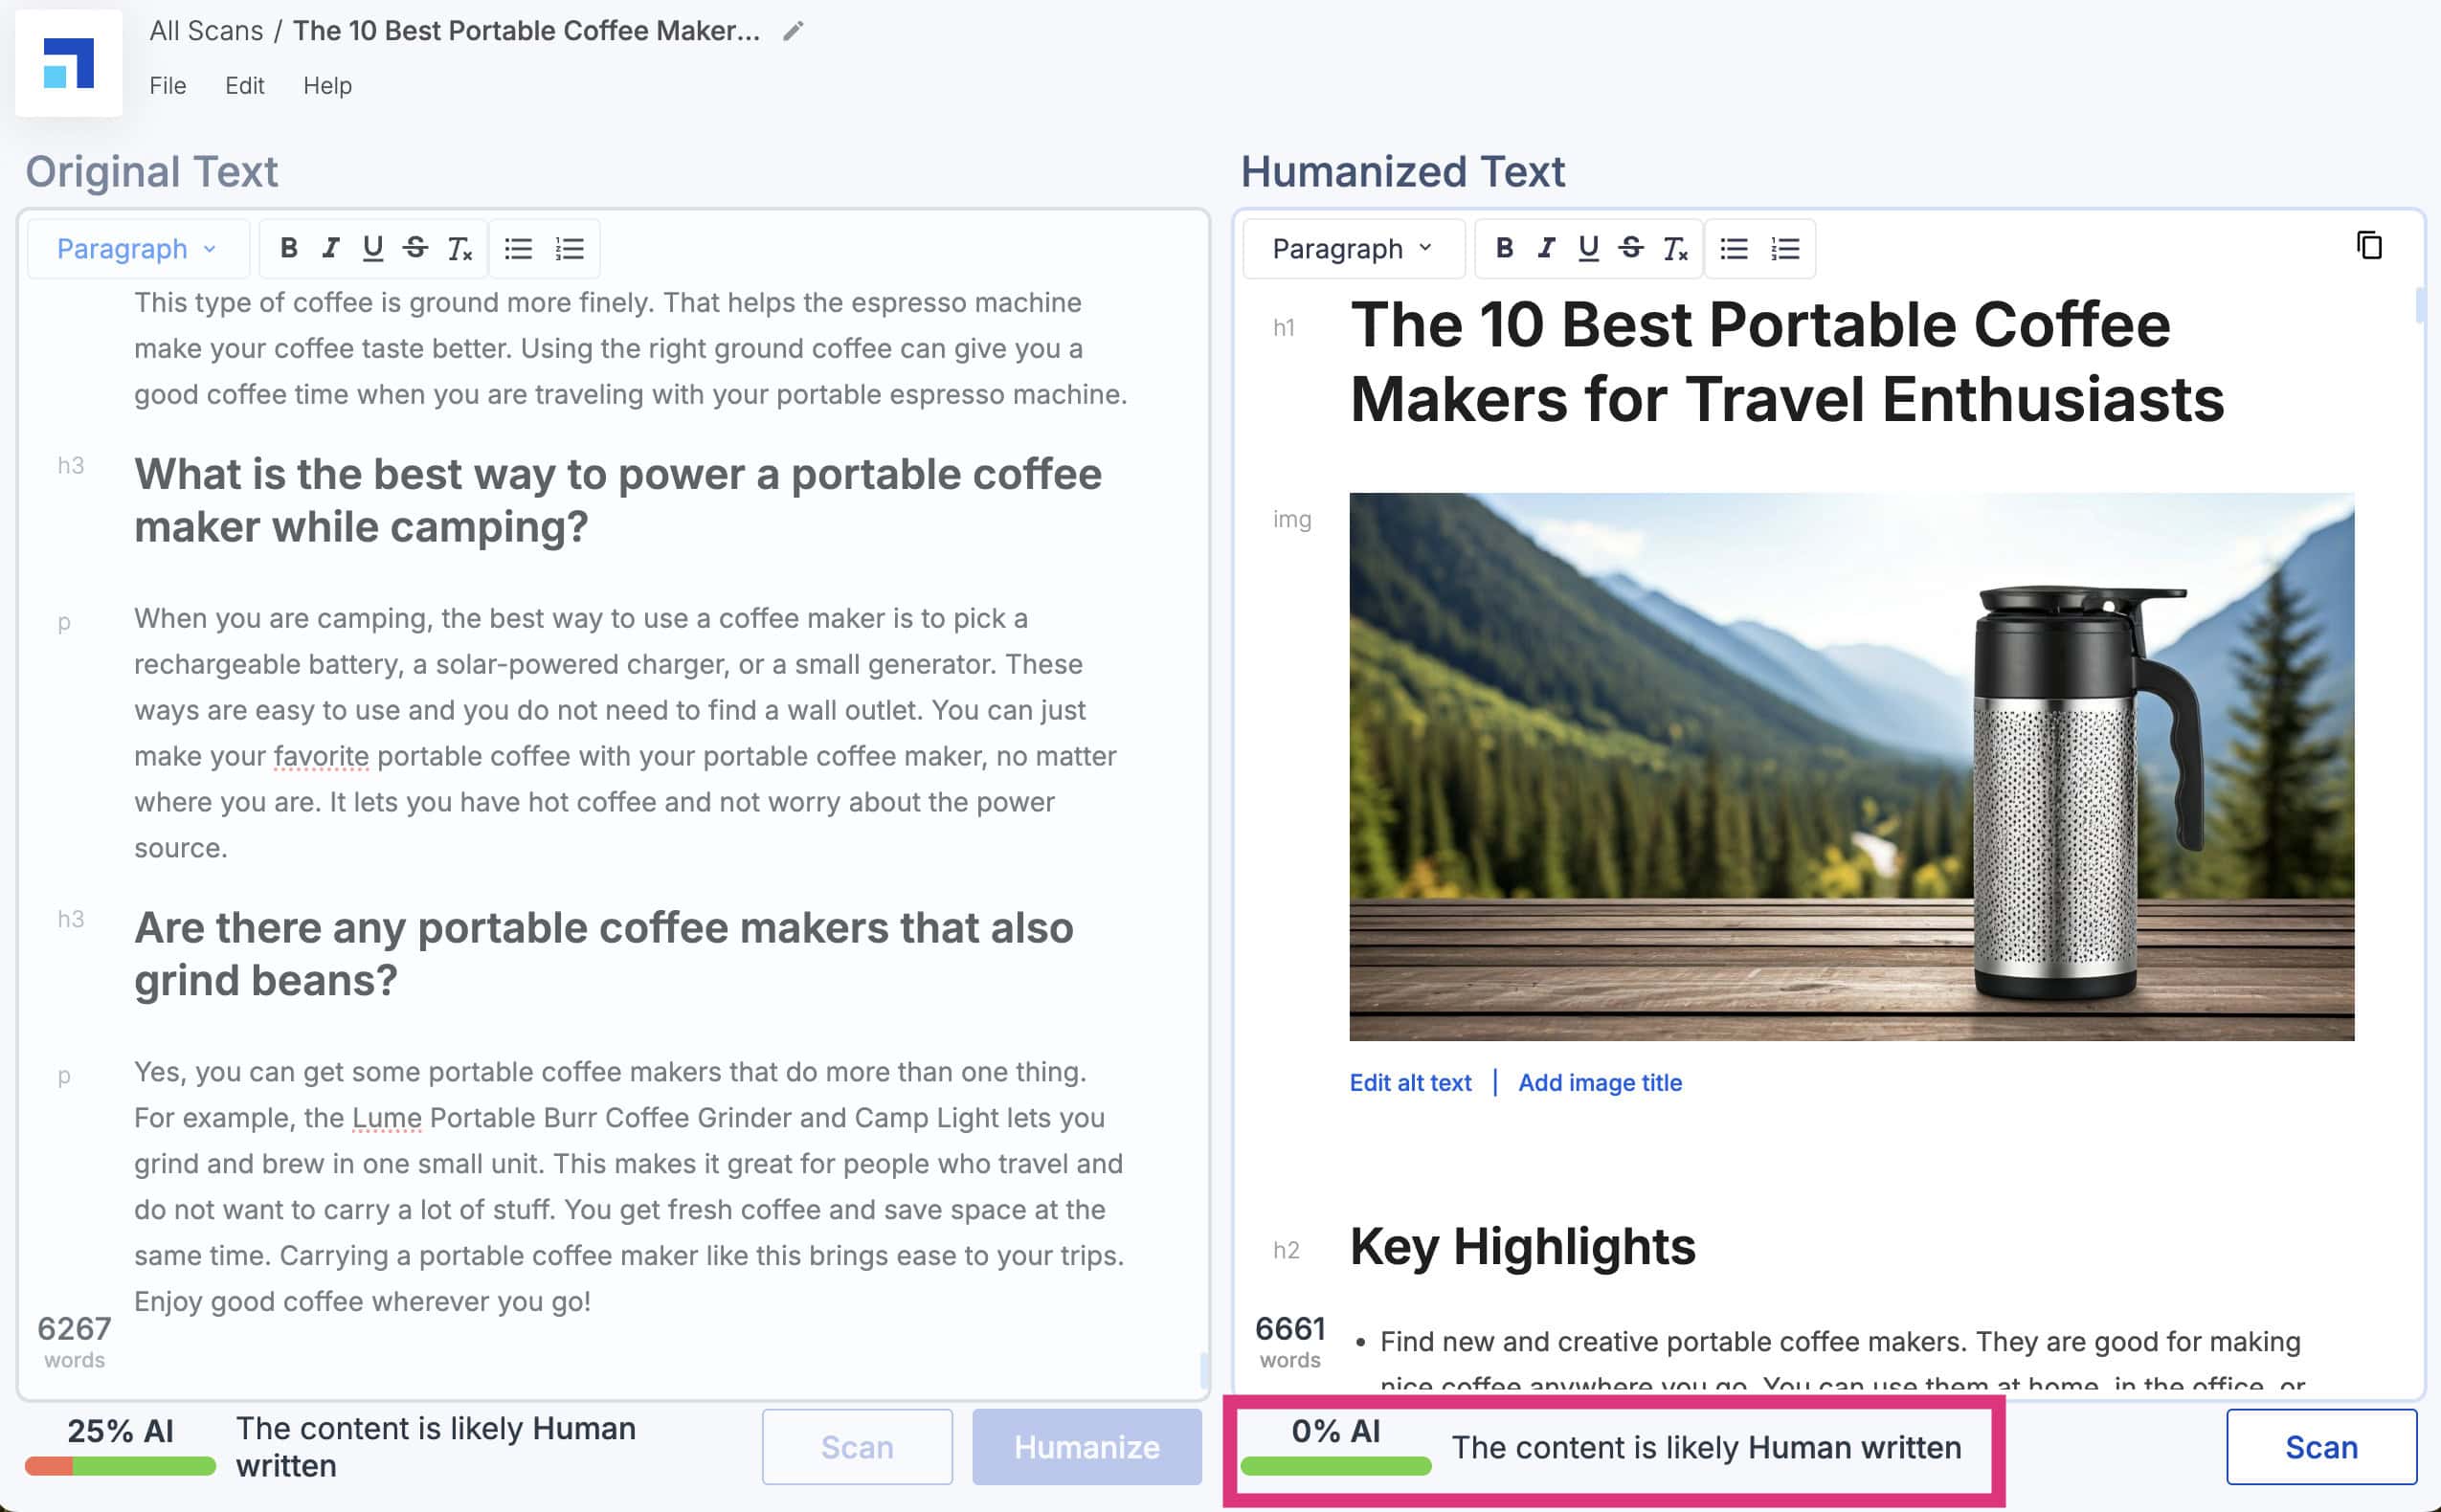Click the '6661 words' counter
Image resolution: width=2441 pixels, height=1512 pixels.
pos(1290,1341)
